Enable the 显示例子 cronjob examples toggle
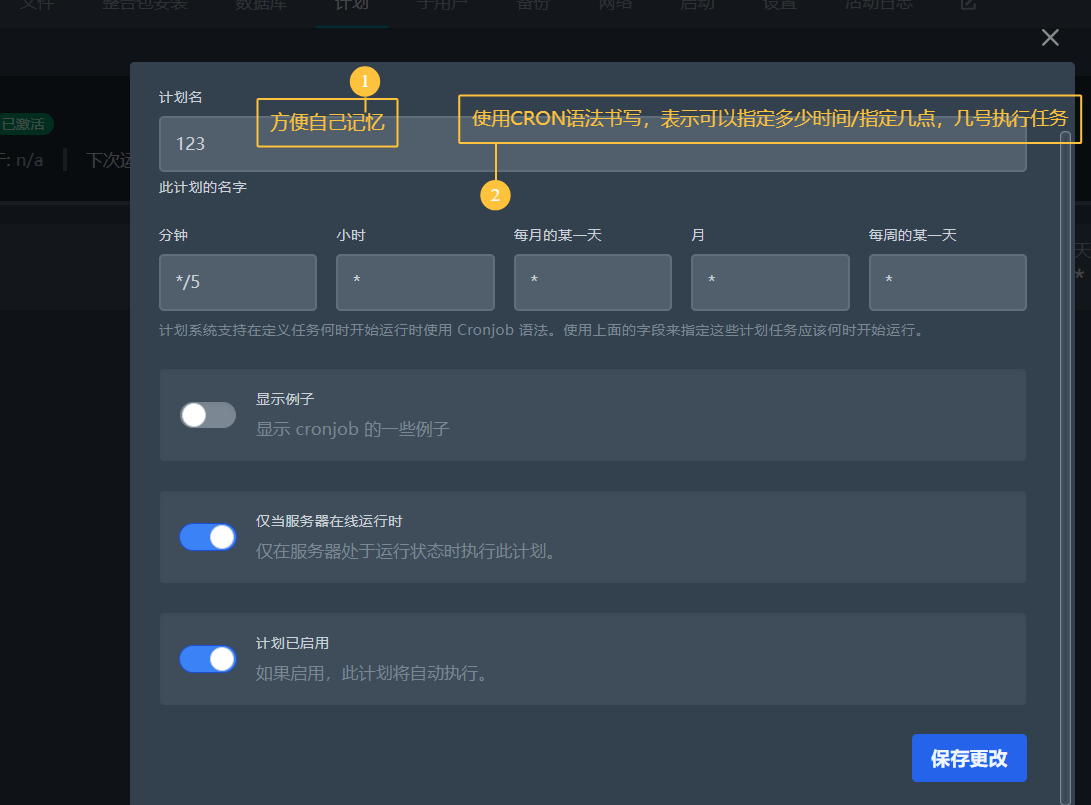This screenshot has width=1091, height=805. pyautogui.click(x=208, y=415)
